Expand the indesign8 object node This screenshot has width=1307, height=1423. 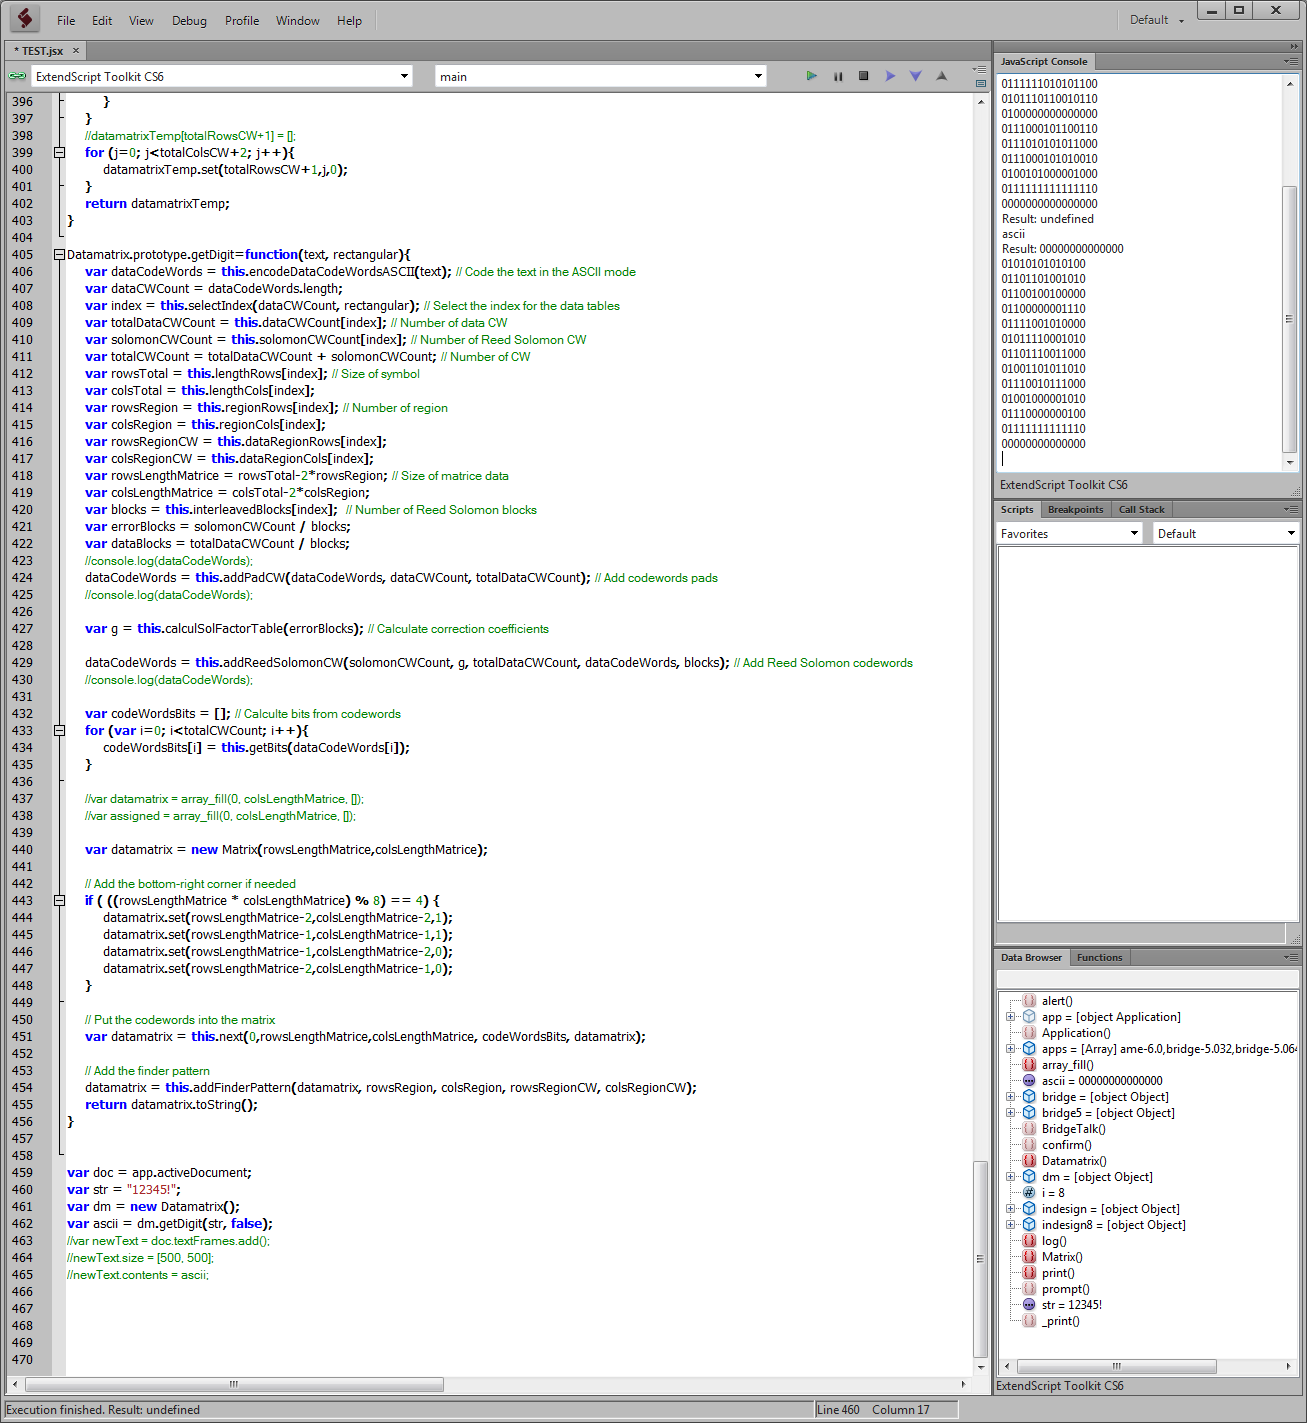[x=1010, y=1225]
